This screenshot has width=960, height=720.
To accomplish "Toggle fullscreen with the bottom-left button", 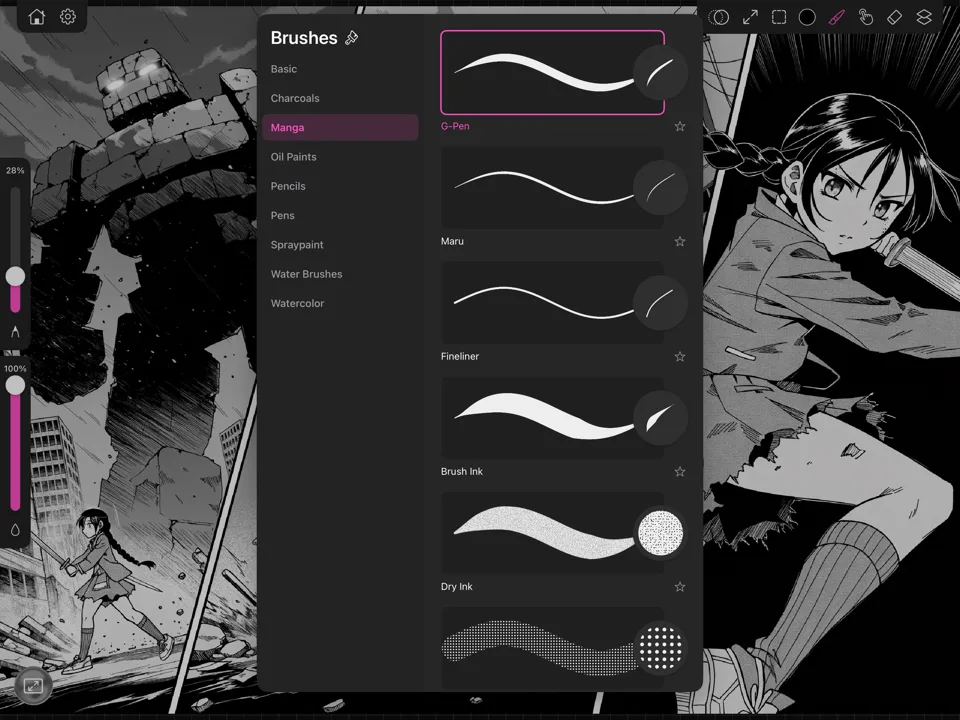I will pyautogui.click(x=33, y=686).
